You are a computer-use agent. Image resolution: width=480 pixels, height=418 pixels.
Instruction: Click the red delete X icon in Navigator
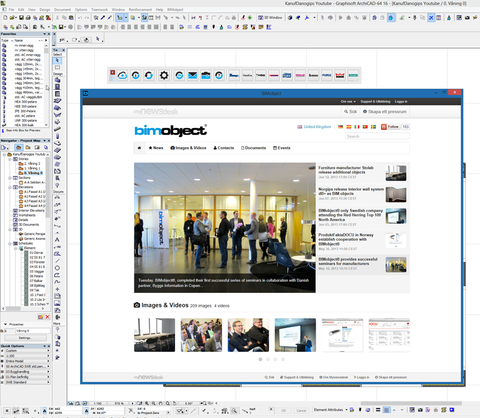tap(47, 317)
